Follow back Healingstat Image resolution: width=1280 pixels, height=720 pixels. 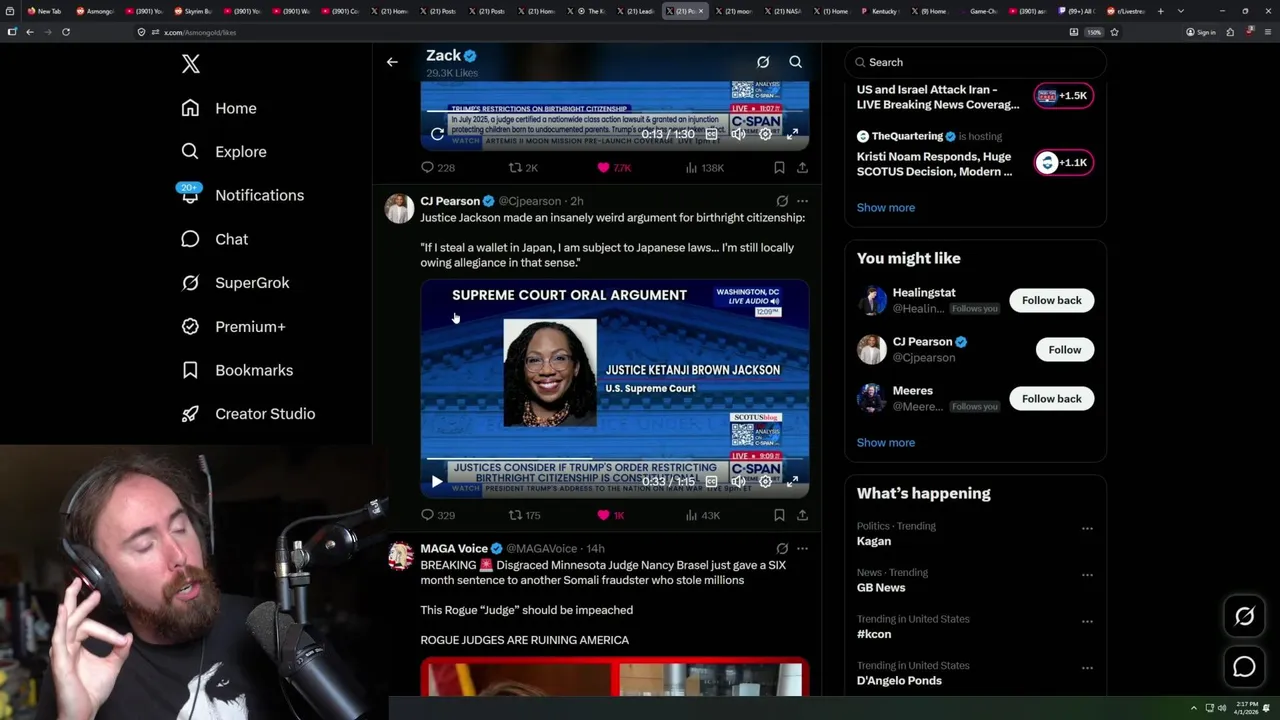[1051, 300]
